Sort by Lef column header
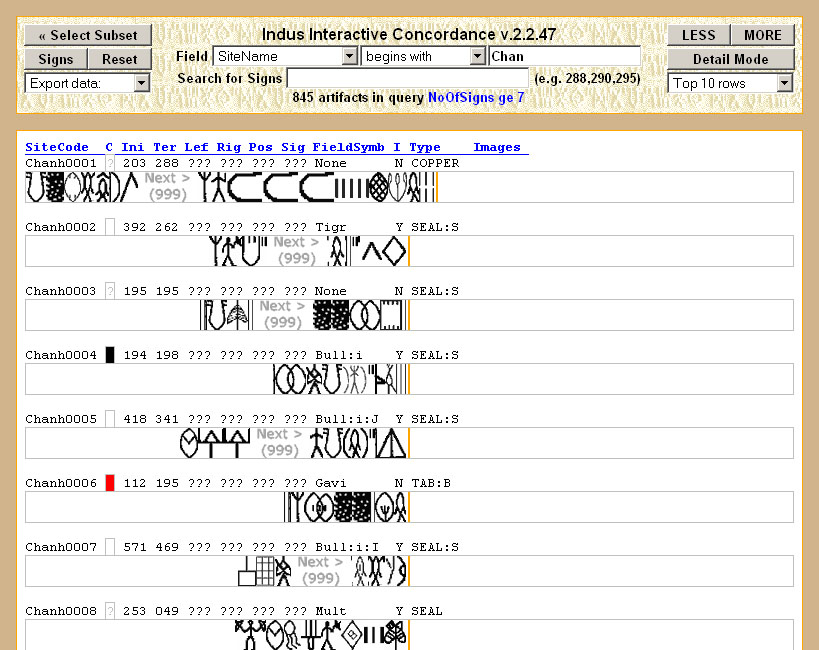 click(196, 147)
